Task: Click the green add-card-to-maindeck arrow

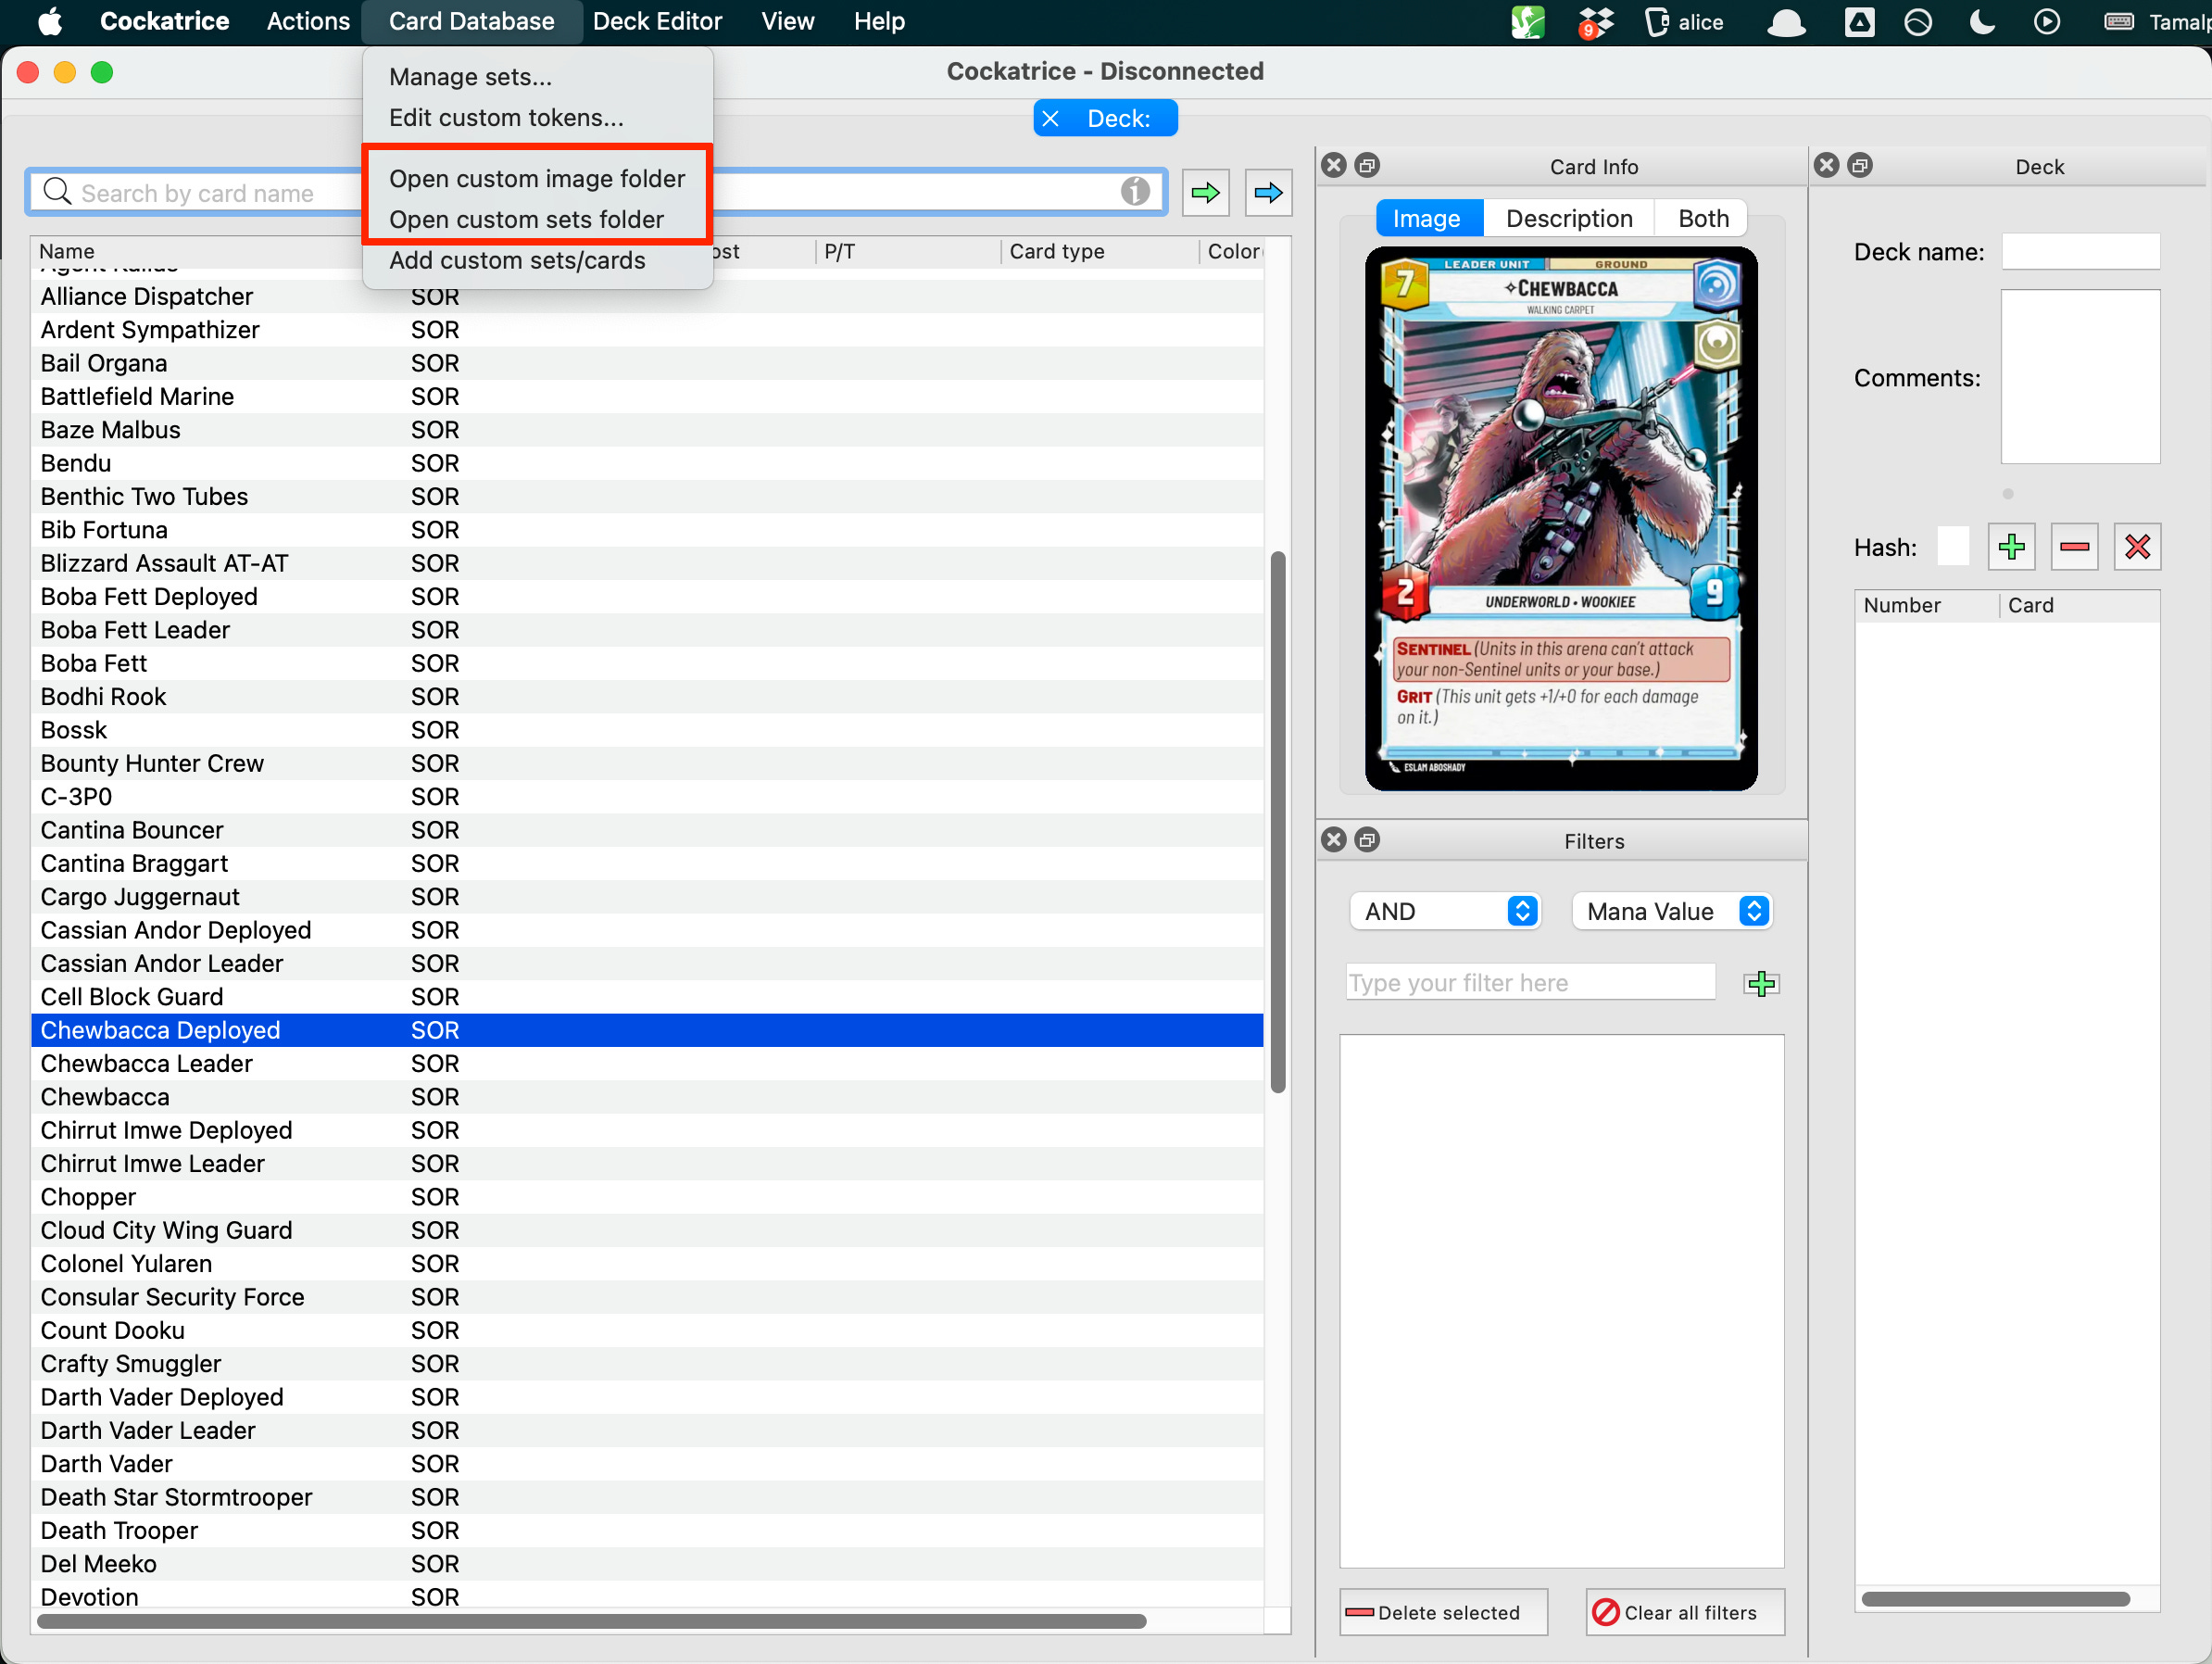Action: [x=1205, y=192]
